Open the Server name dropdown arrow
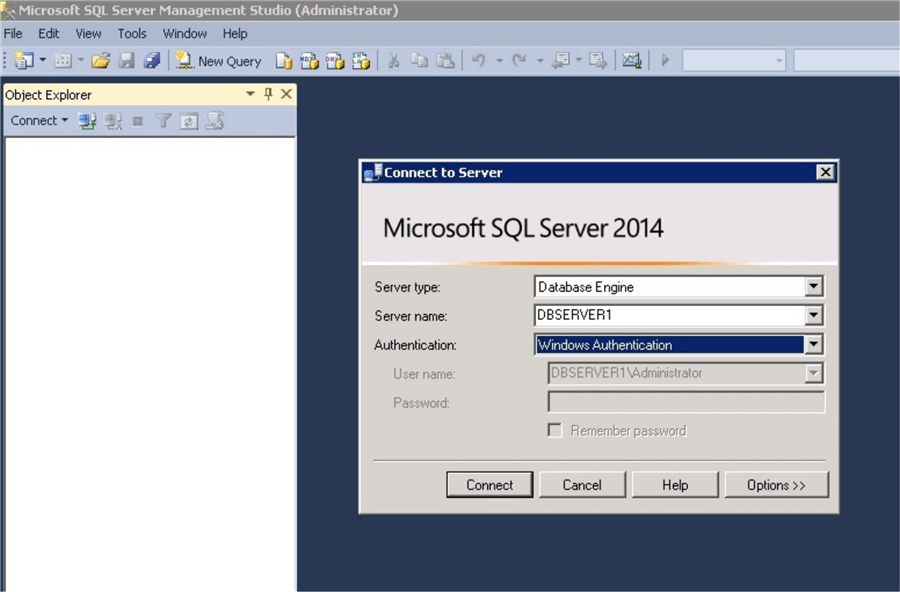Screen dimensions: 900x592 813,315
